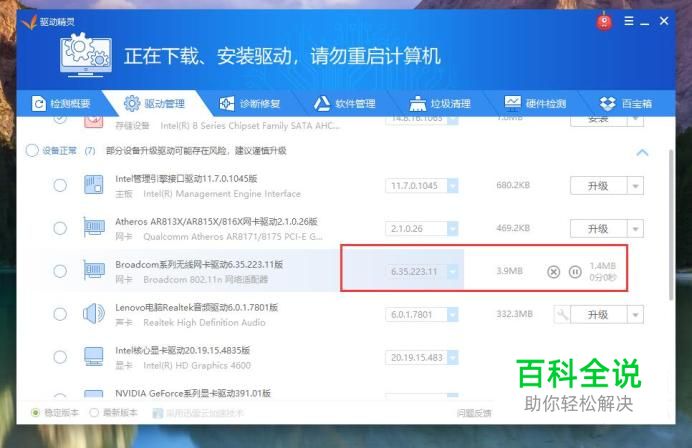The height and width of the screenshot is (448, 692).
Task: Click the Intel(R) HD Graphics 4600 text
Action: point(197,365)
